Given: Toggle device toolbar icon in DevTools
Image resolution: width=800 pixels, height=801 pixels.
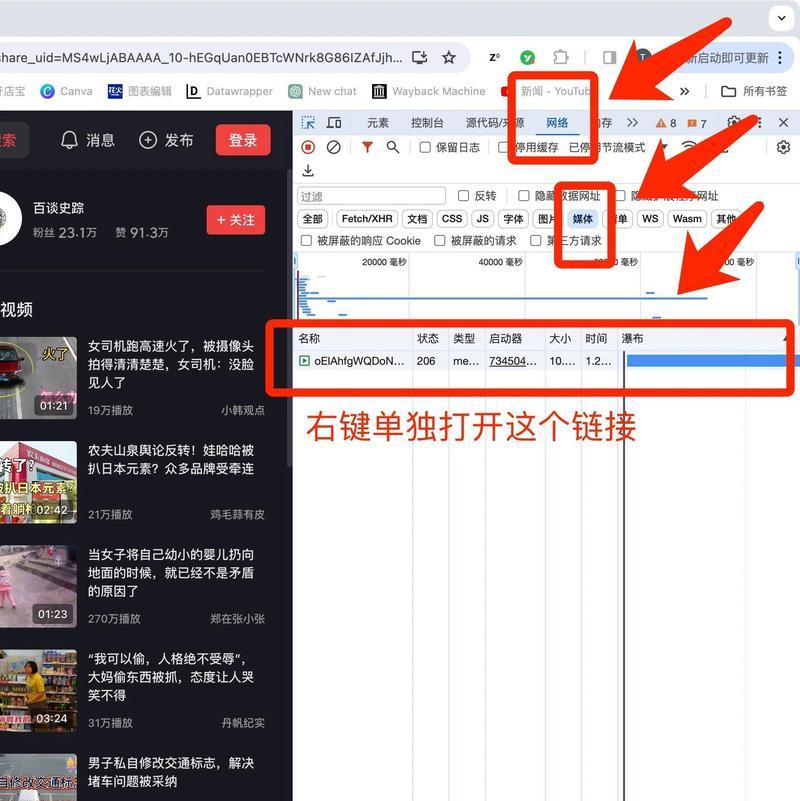Looking at the screenshot, I should coord(334,123).
